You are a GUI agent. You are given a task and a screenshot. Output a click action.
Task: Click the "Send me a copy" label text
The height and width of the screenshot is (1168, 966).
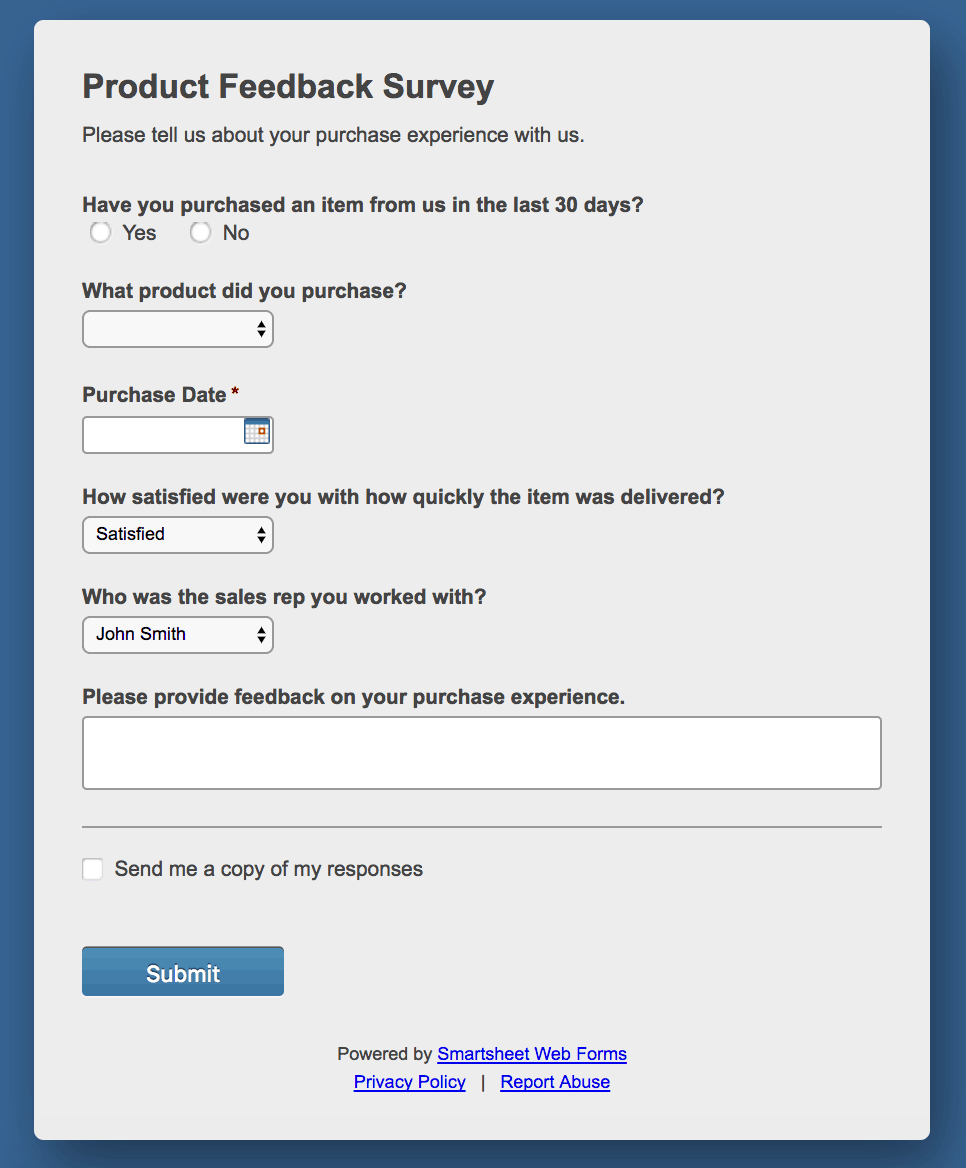pos(268,869)
